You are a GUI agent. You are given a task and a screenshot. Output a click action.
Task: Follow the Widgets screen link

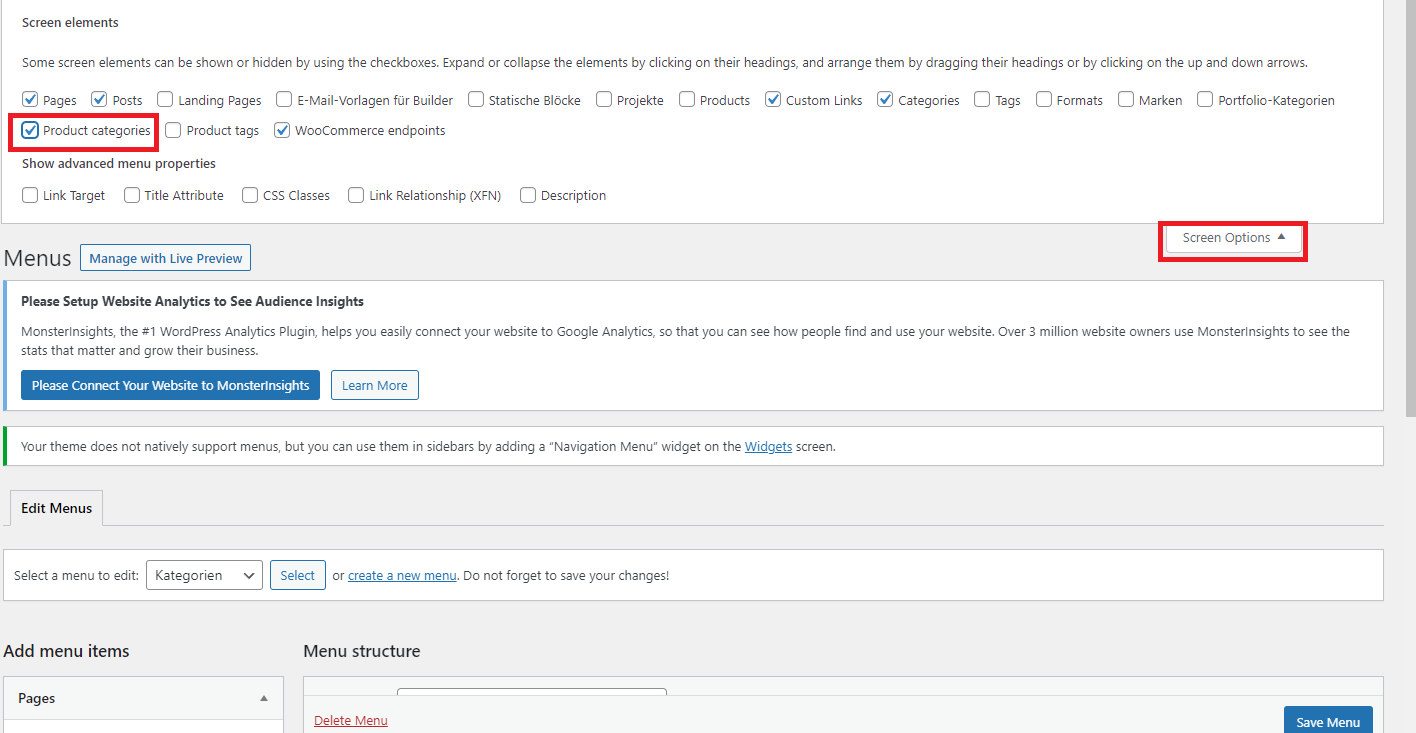click(x=768, y=447)
